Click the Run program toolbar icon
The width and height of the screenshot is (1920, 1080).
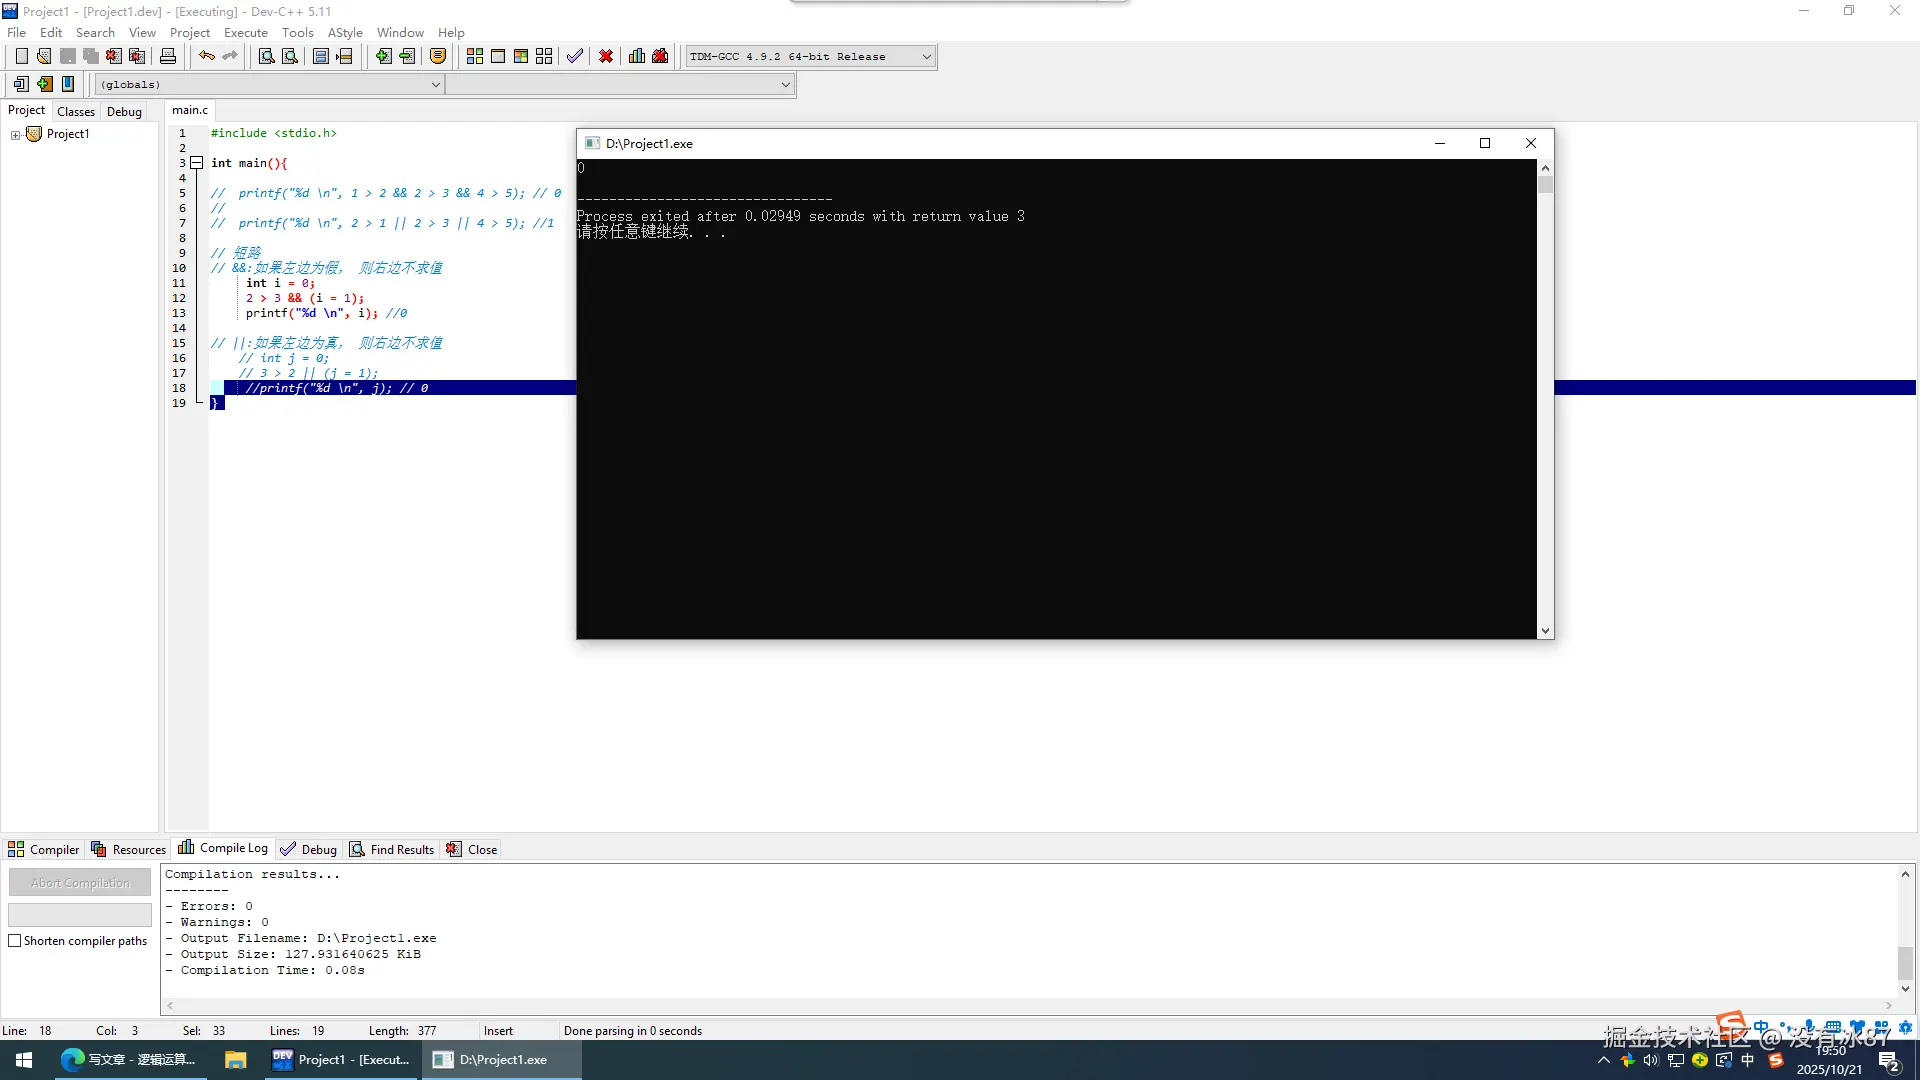[x=498, y=56]
